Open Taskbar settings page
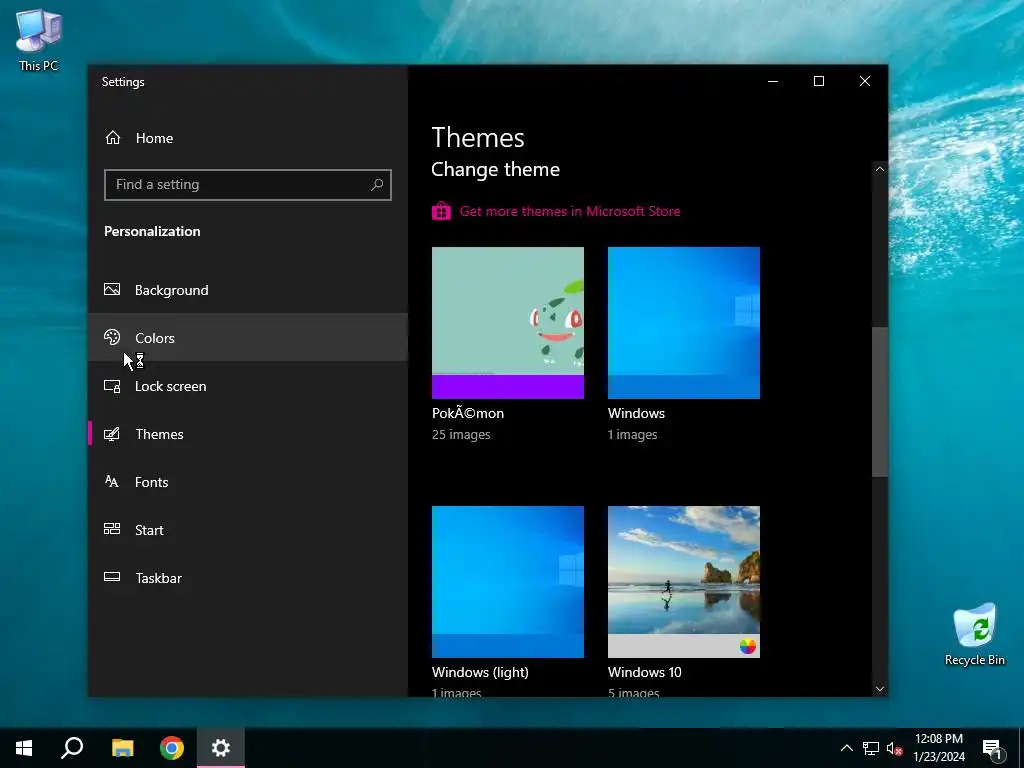1024x768 pixels. click(x=248, y=578)
